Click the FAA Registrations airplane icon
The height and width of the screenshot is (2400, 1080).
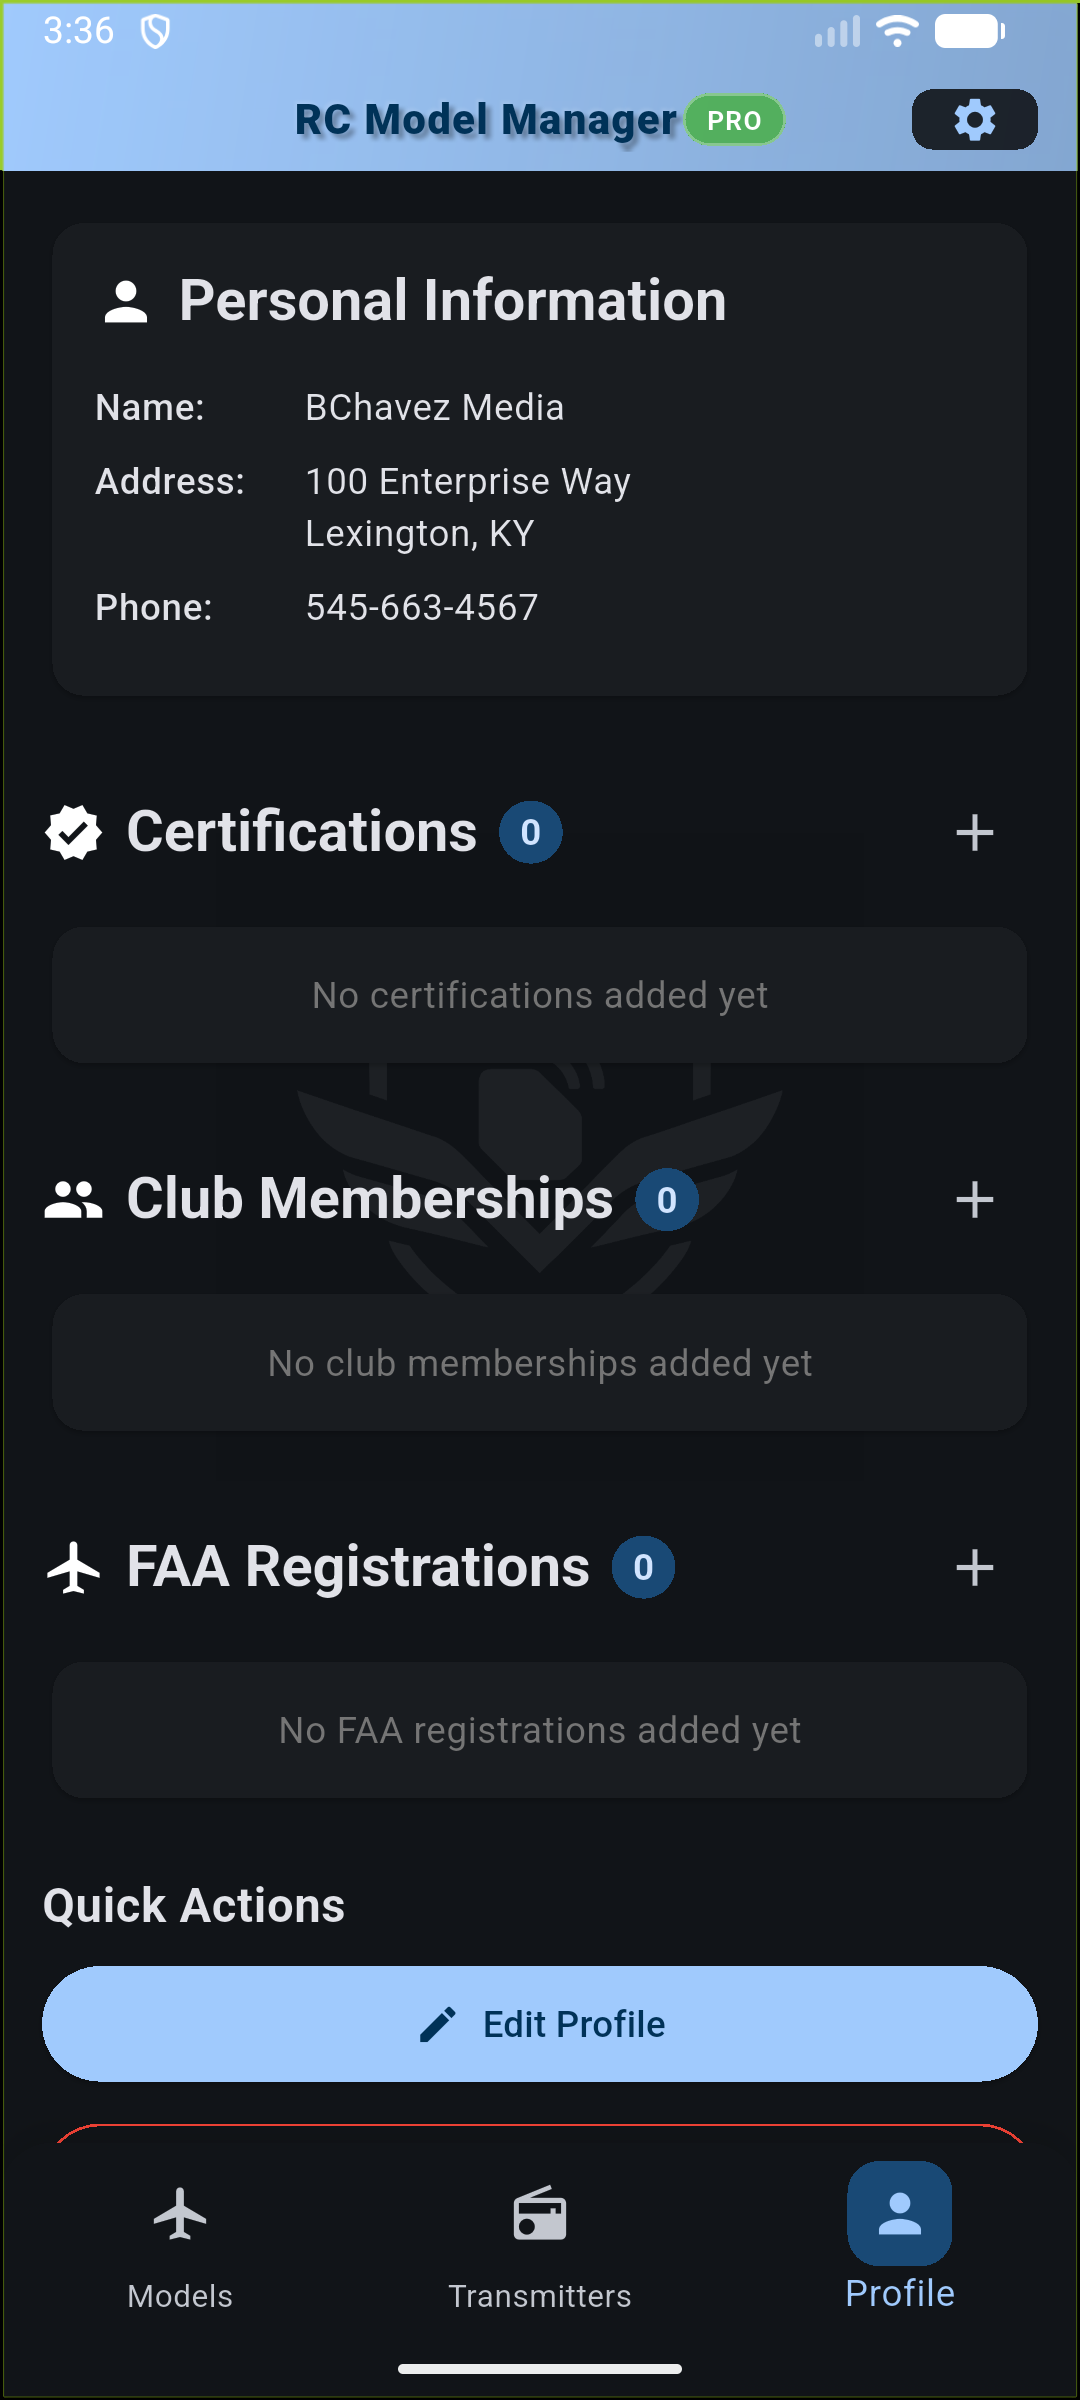pyautogui.click(x=74, y=1567)
